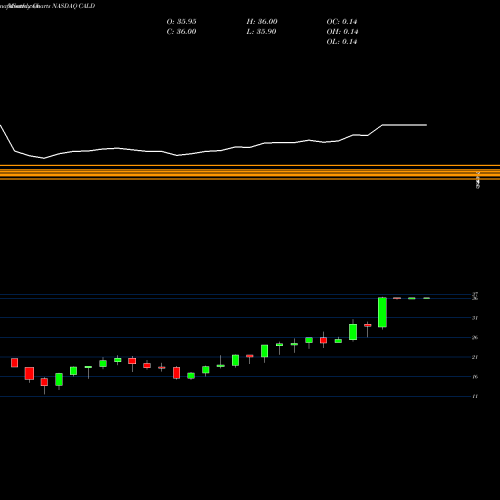Click the high value H: 36.00
This screenshot has height=500, width=500.
[262, 22]
